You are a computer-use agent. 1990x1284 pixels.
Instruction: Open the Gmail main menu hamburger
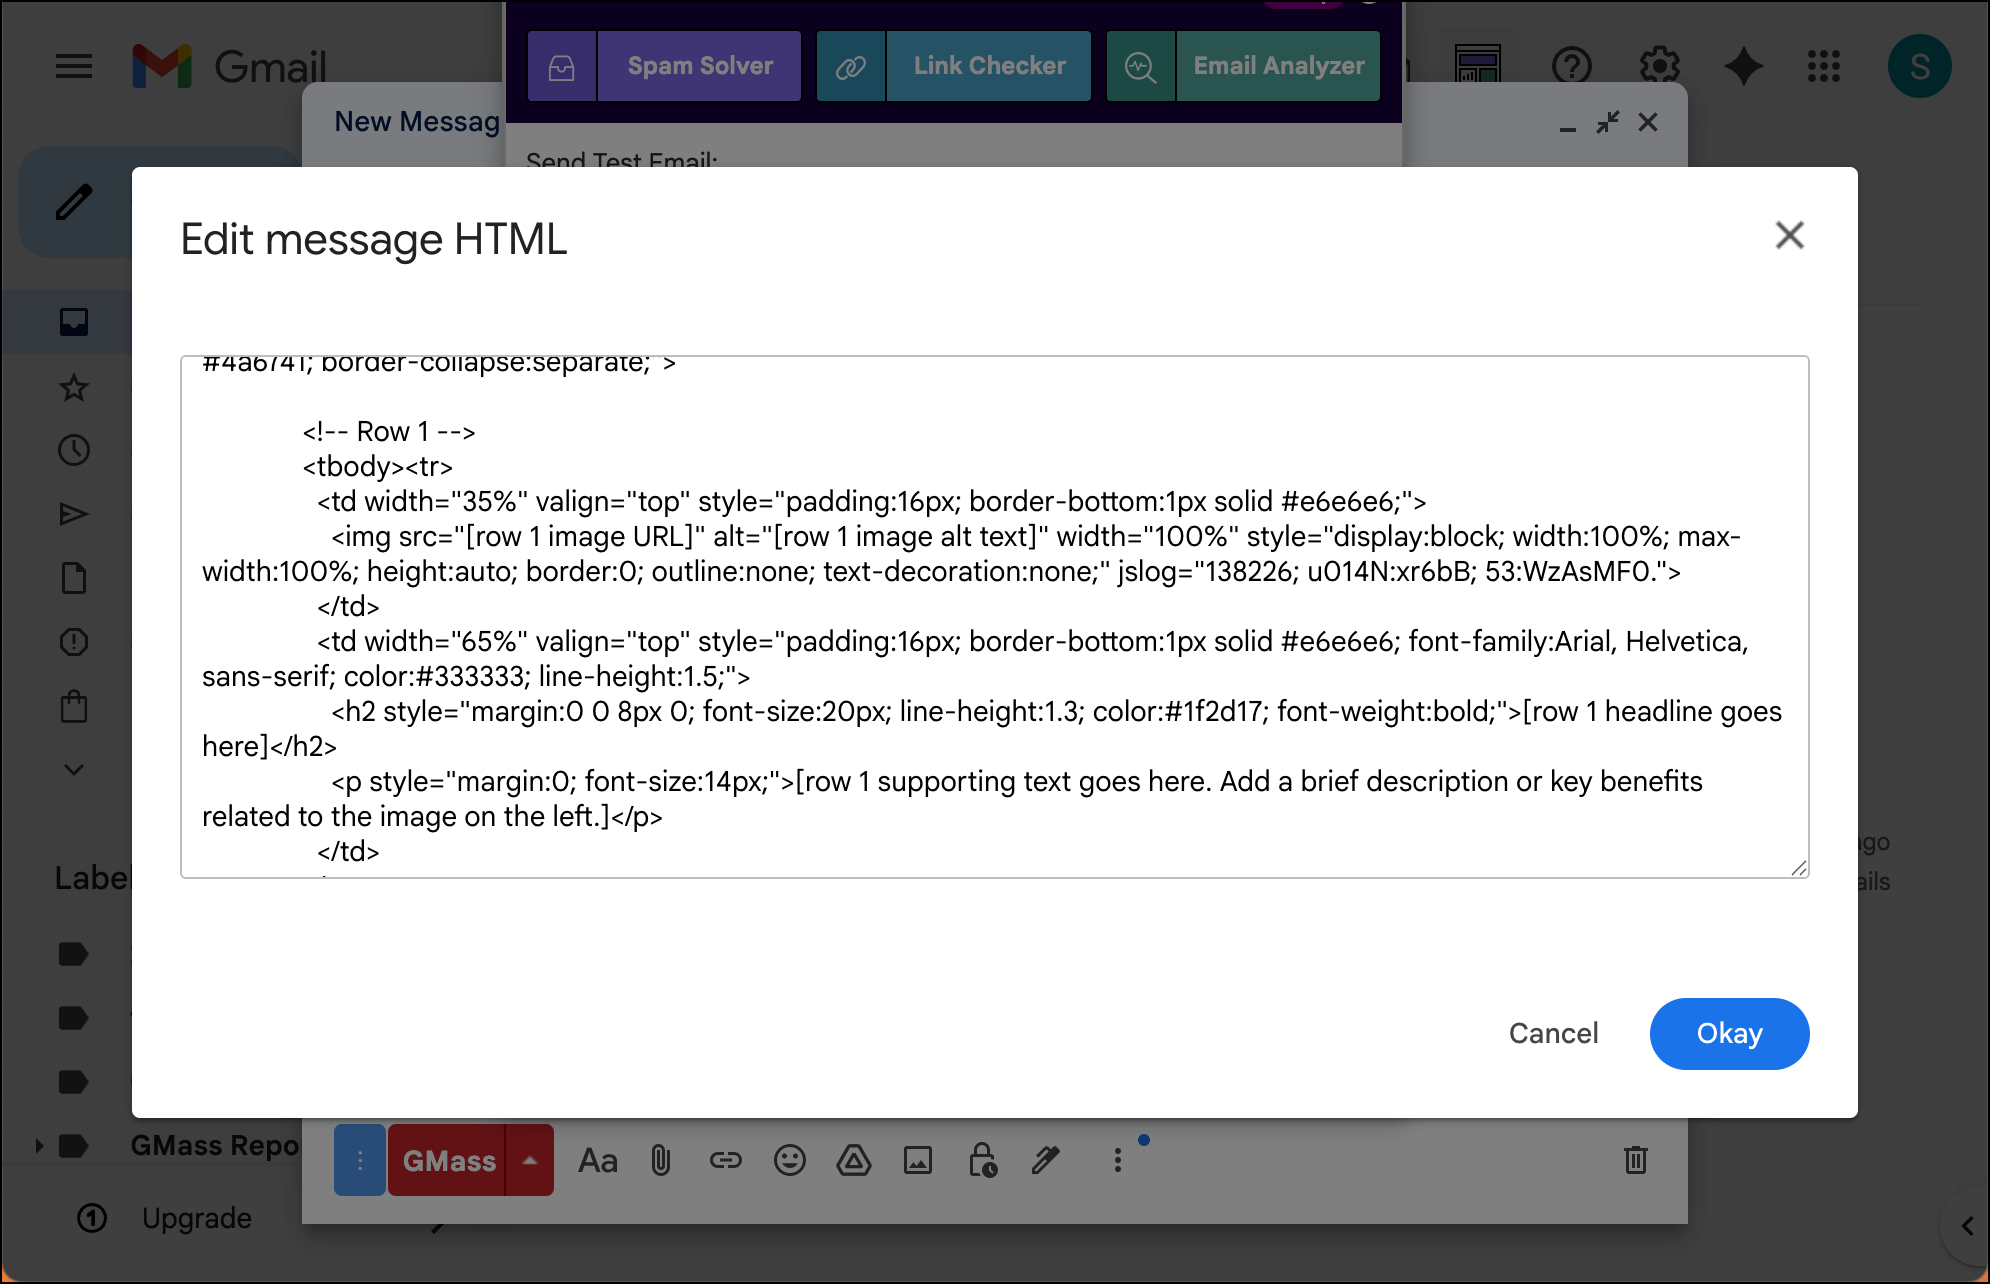tap(74, 67)
